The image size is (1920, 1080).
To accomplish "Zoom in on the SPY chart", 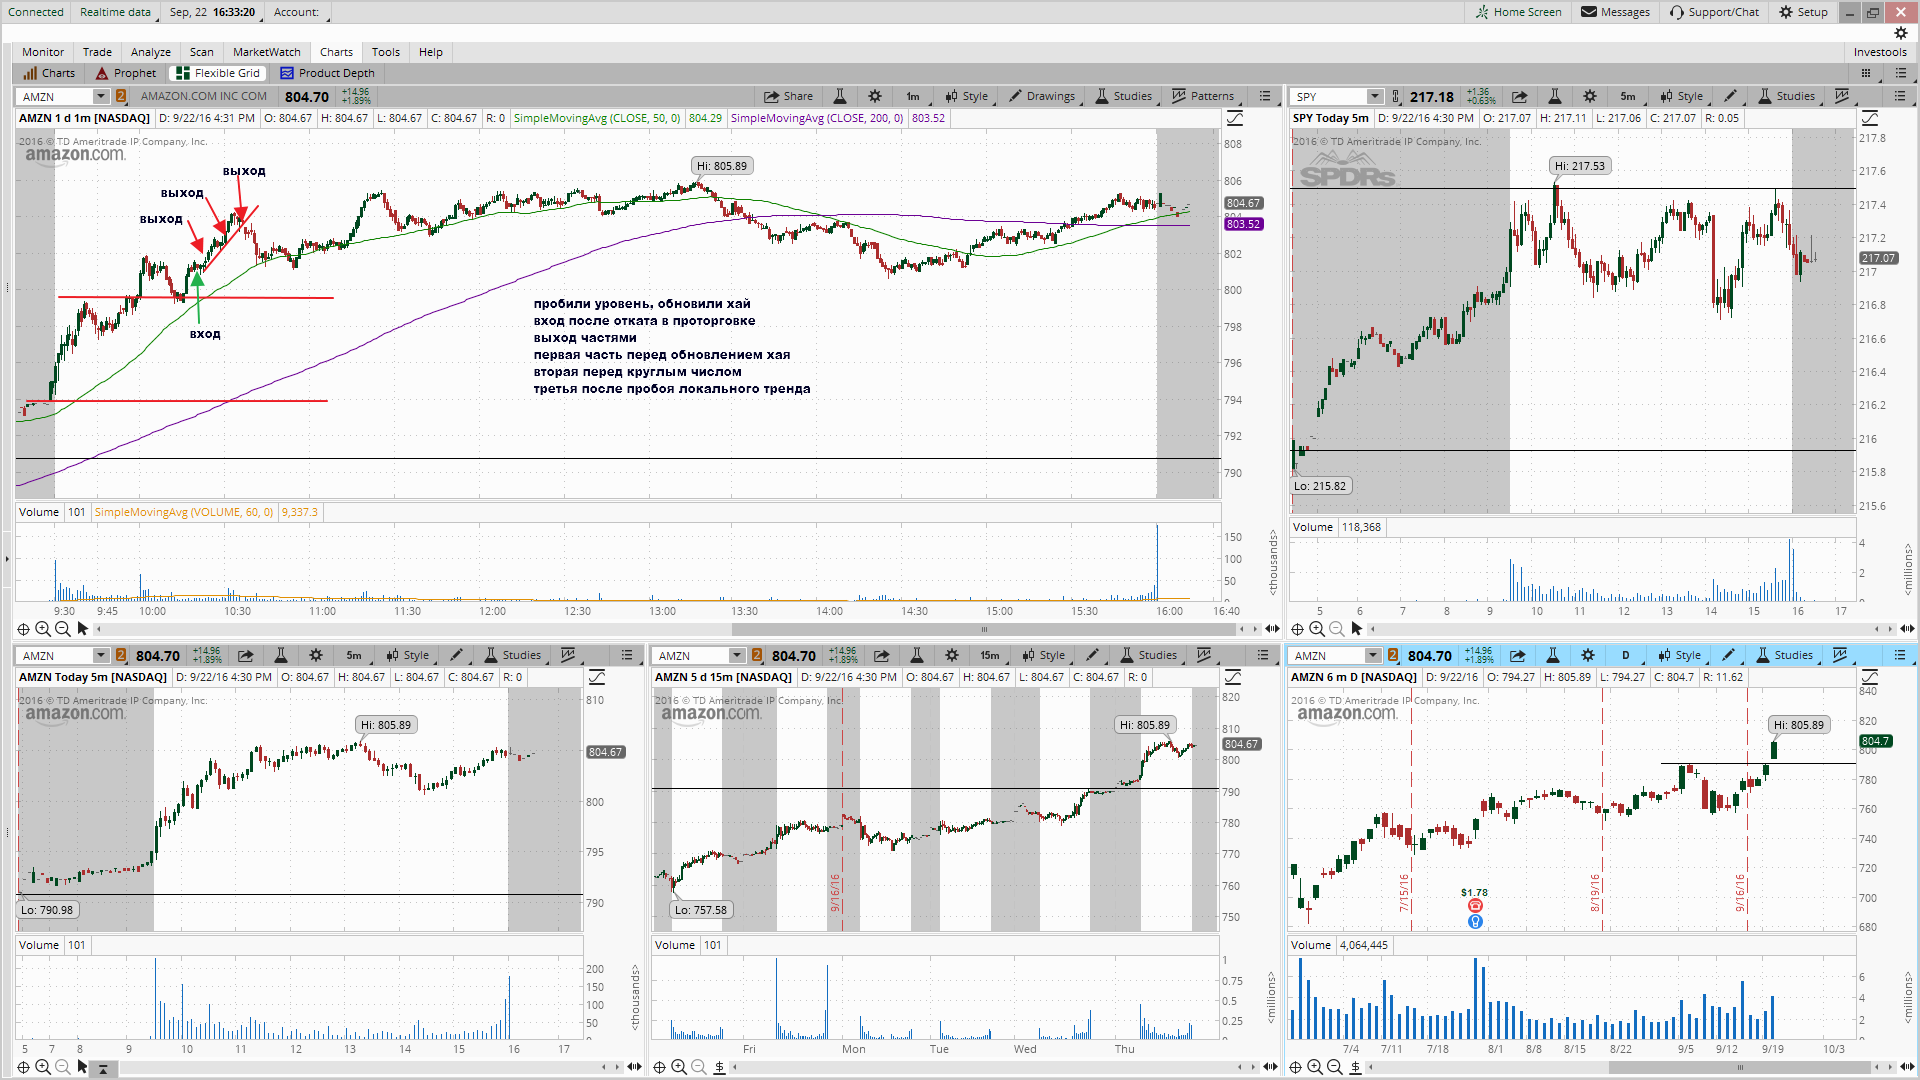I will [1317, 629].
